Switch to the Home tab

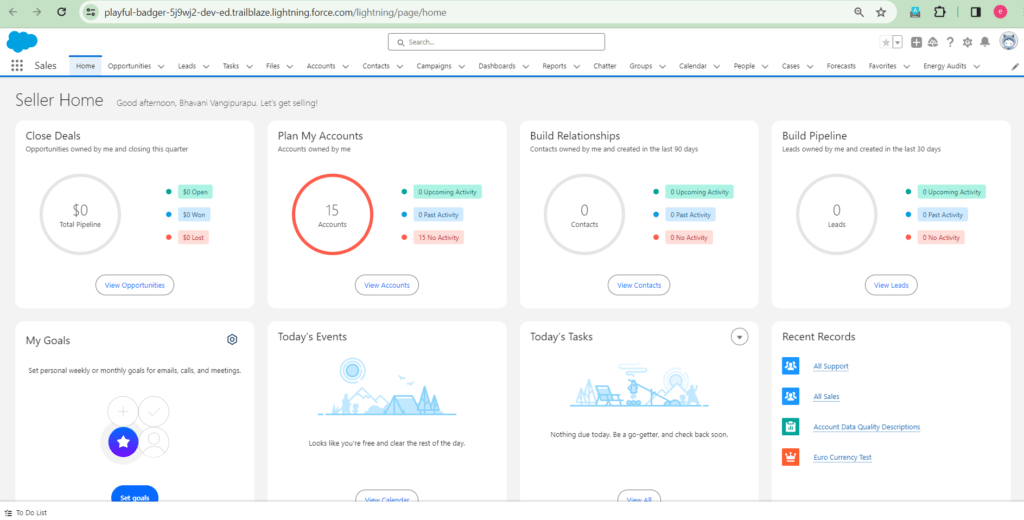[86, 66]
